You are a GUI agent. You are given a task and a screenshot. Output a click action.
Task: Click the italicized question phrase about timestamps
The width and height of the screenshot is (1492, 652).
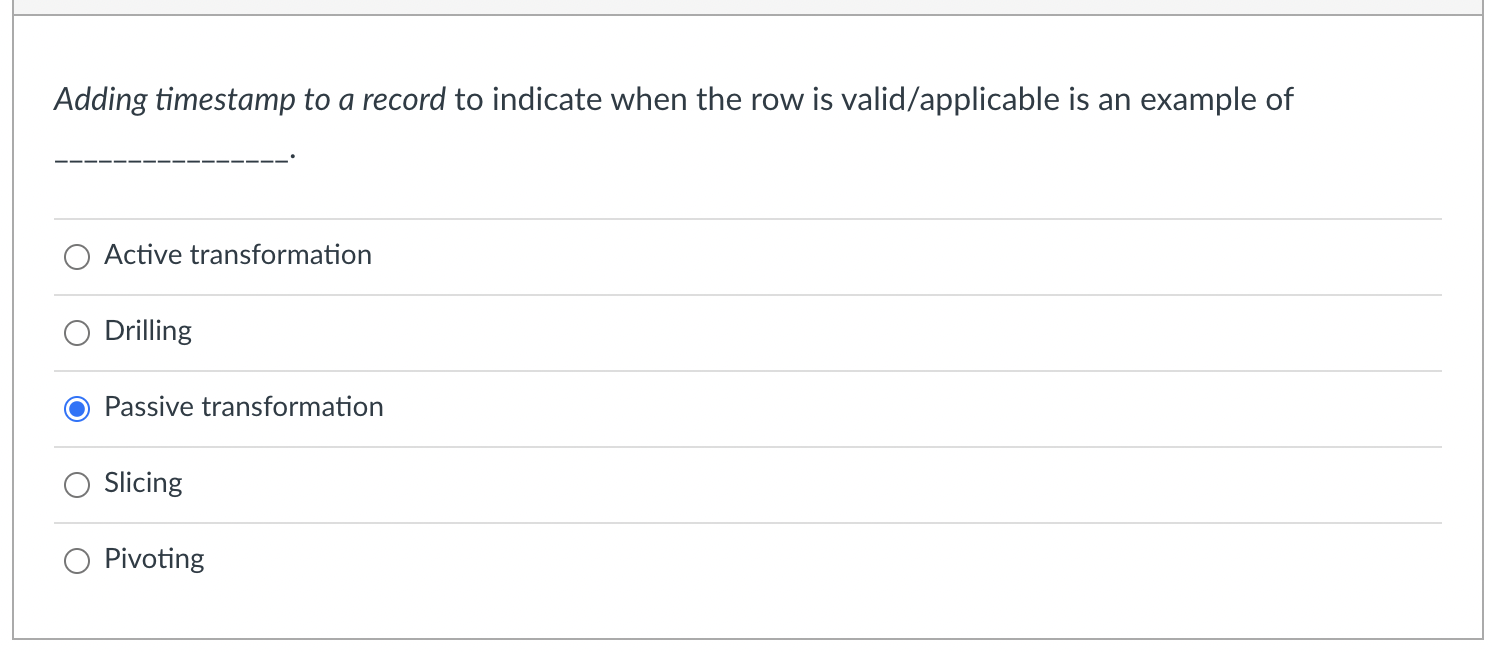click(249, 99)
